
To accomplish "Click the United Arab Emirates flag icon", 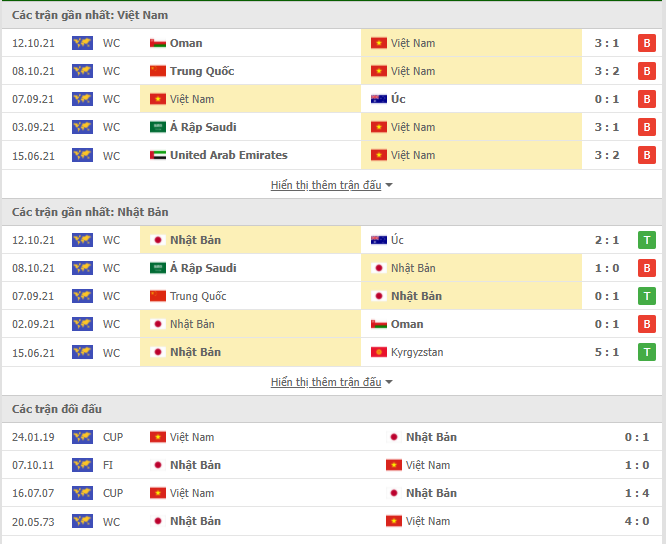I will [158, 155].
